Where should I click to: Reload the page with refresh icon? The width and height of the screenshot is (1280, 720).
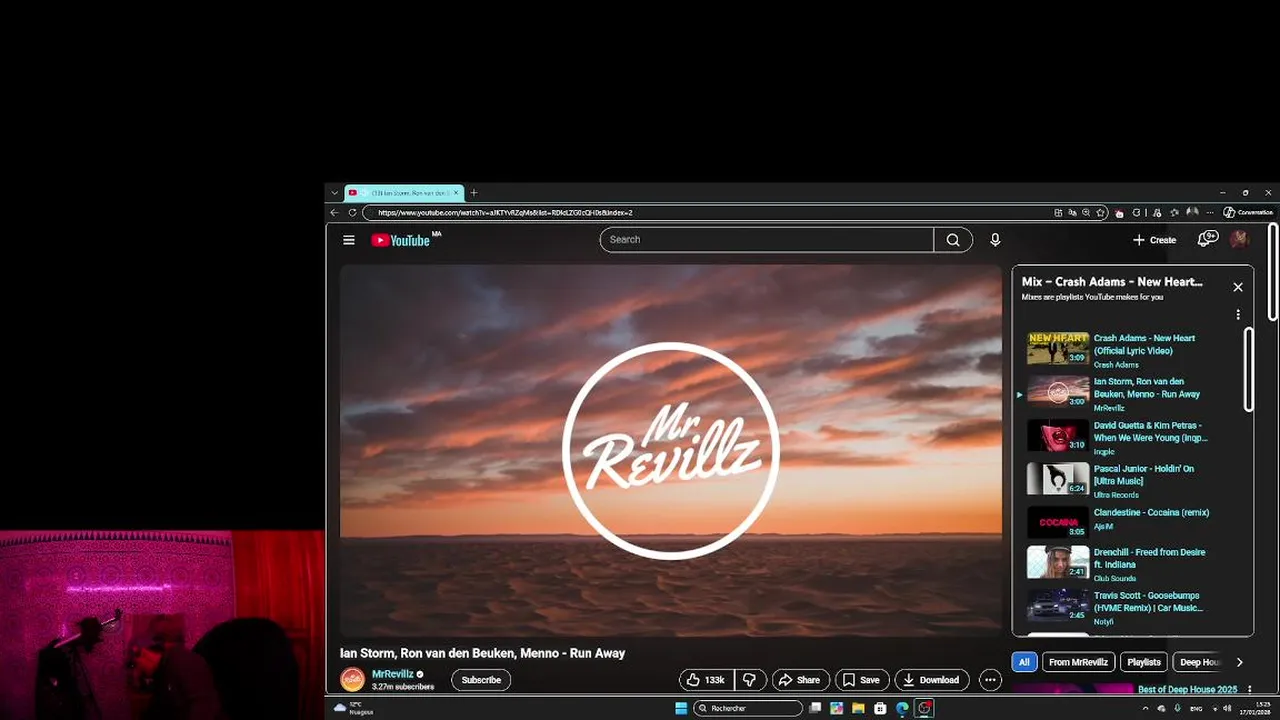pyautogui.click(x=352, y=212)
